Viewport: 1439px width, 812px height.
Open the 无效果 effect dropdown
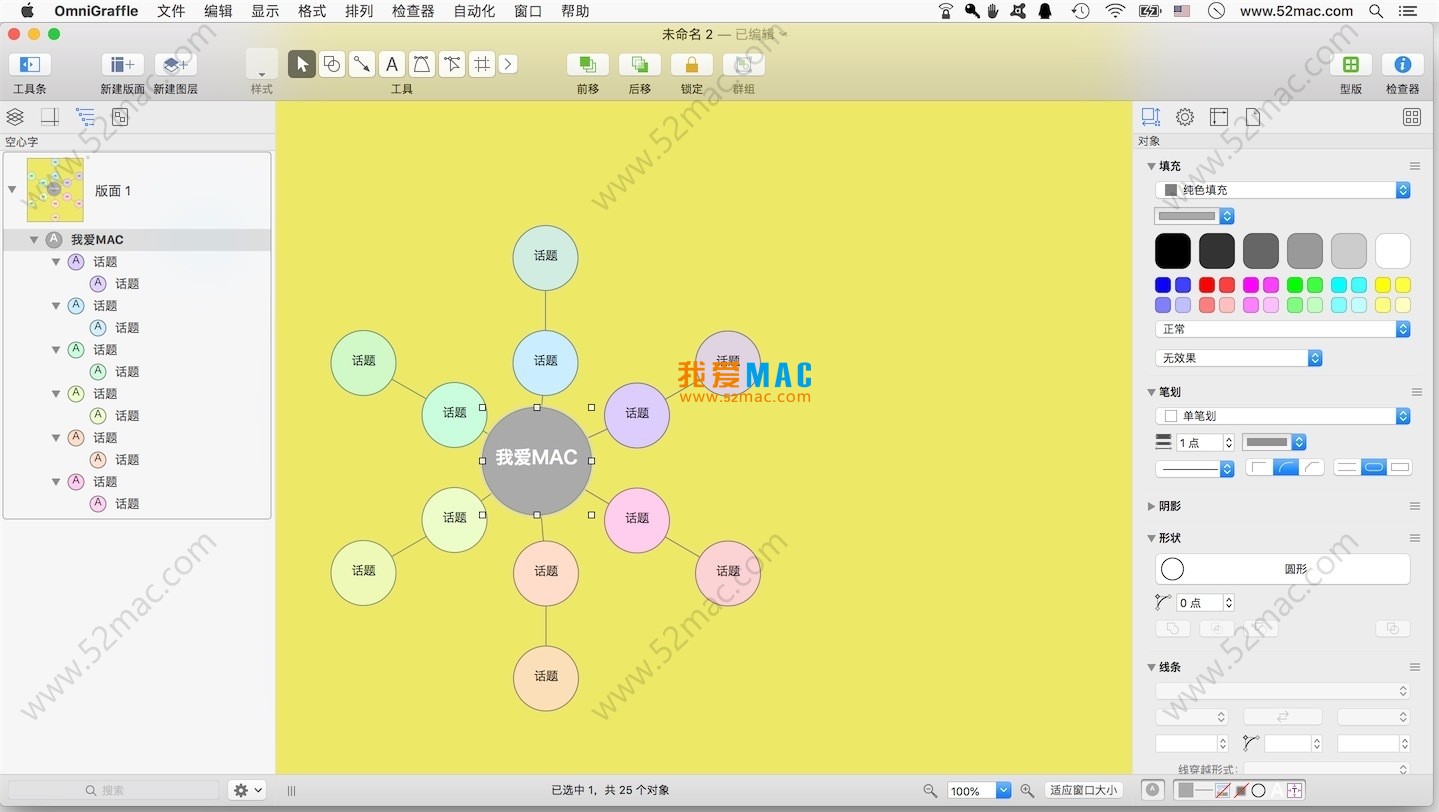click(1239, 358)
